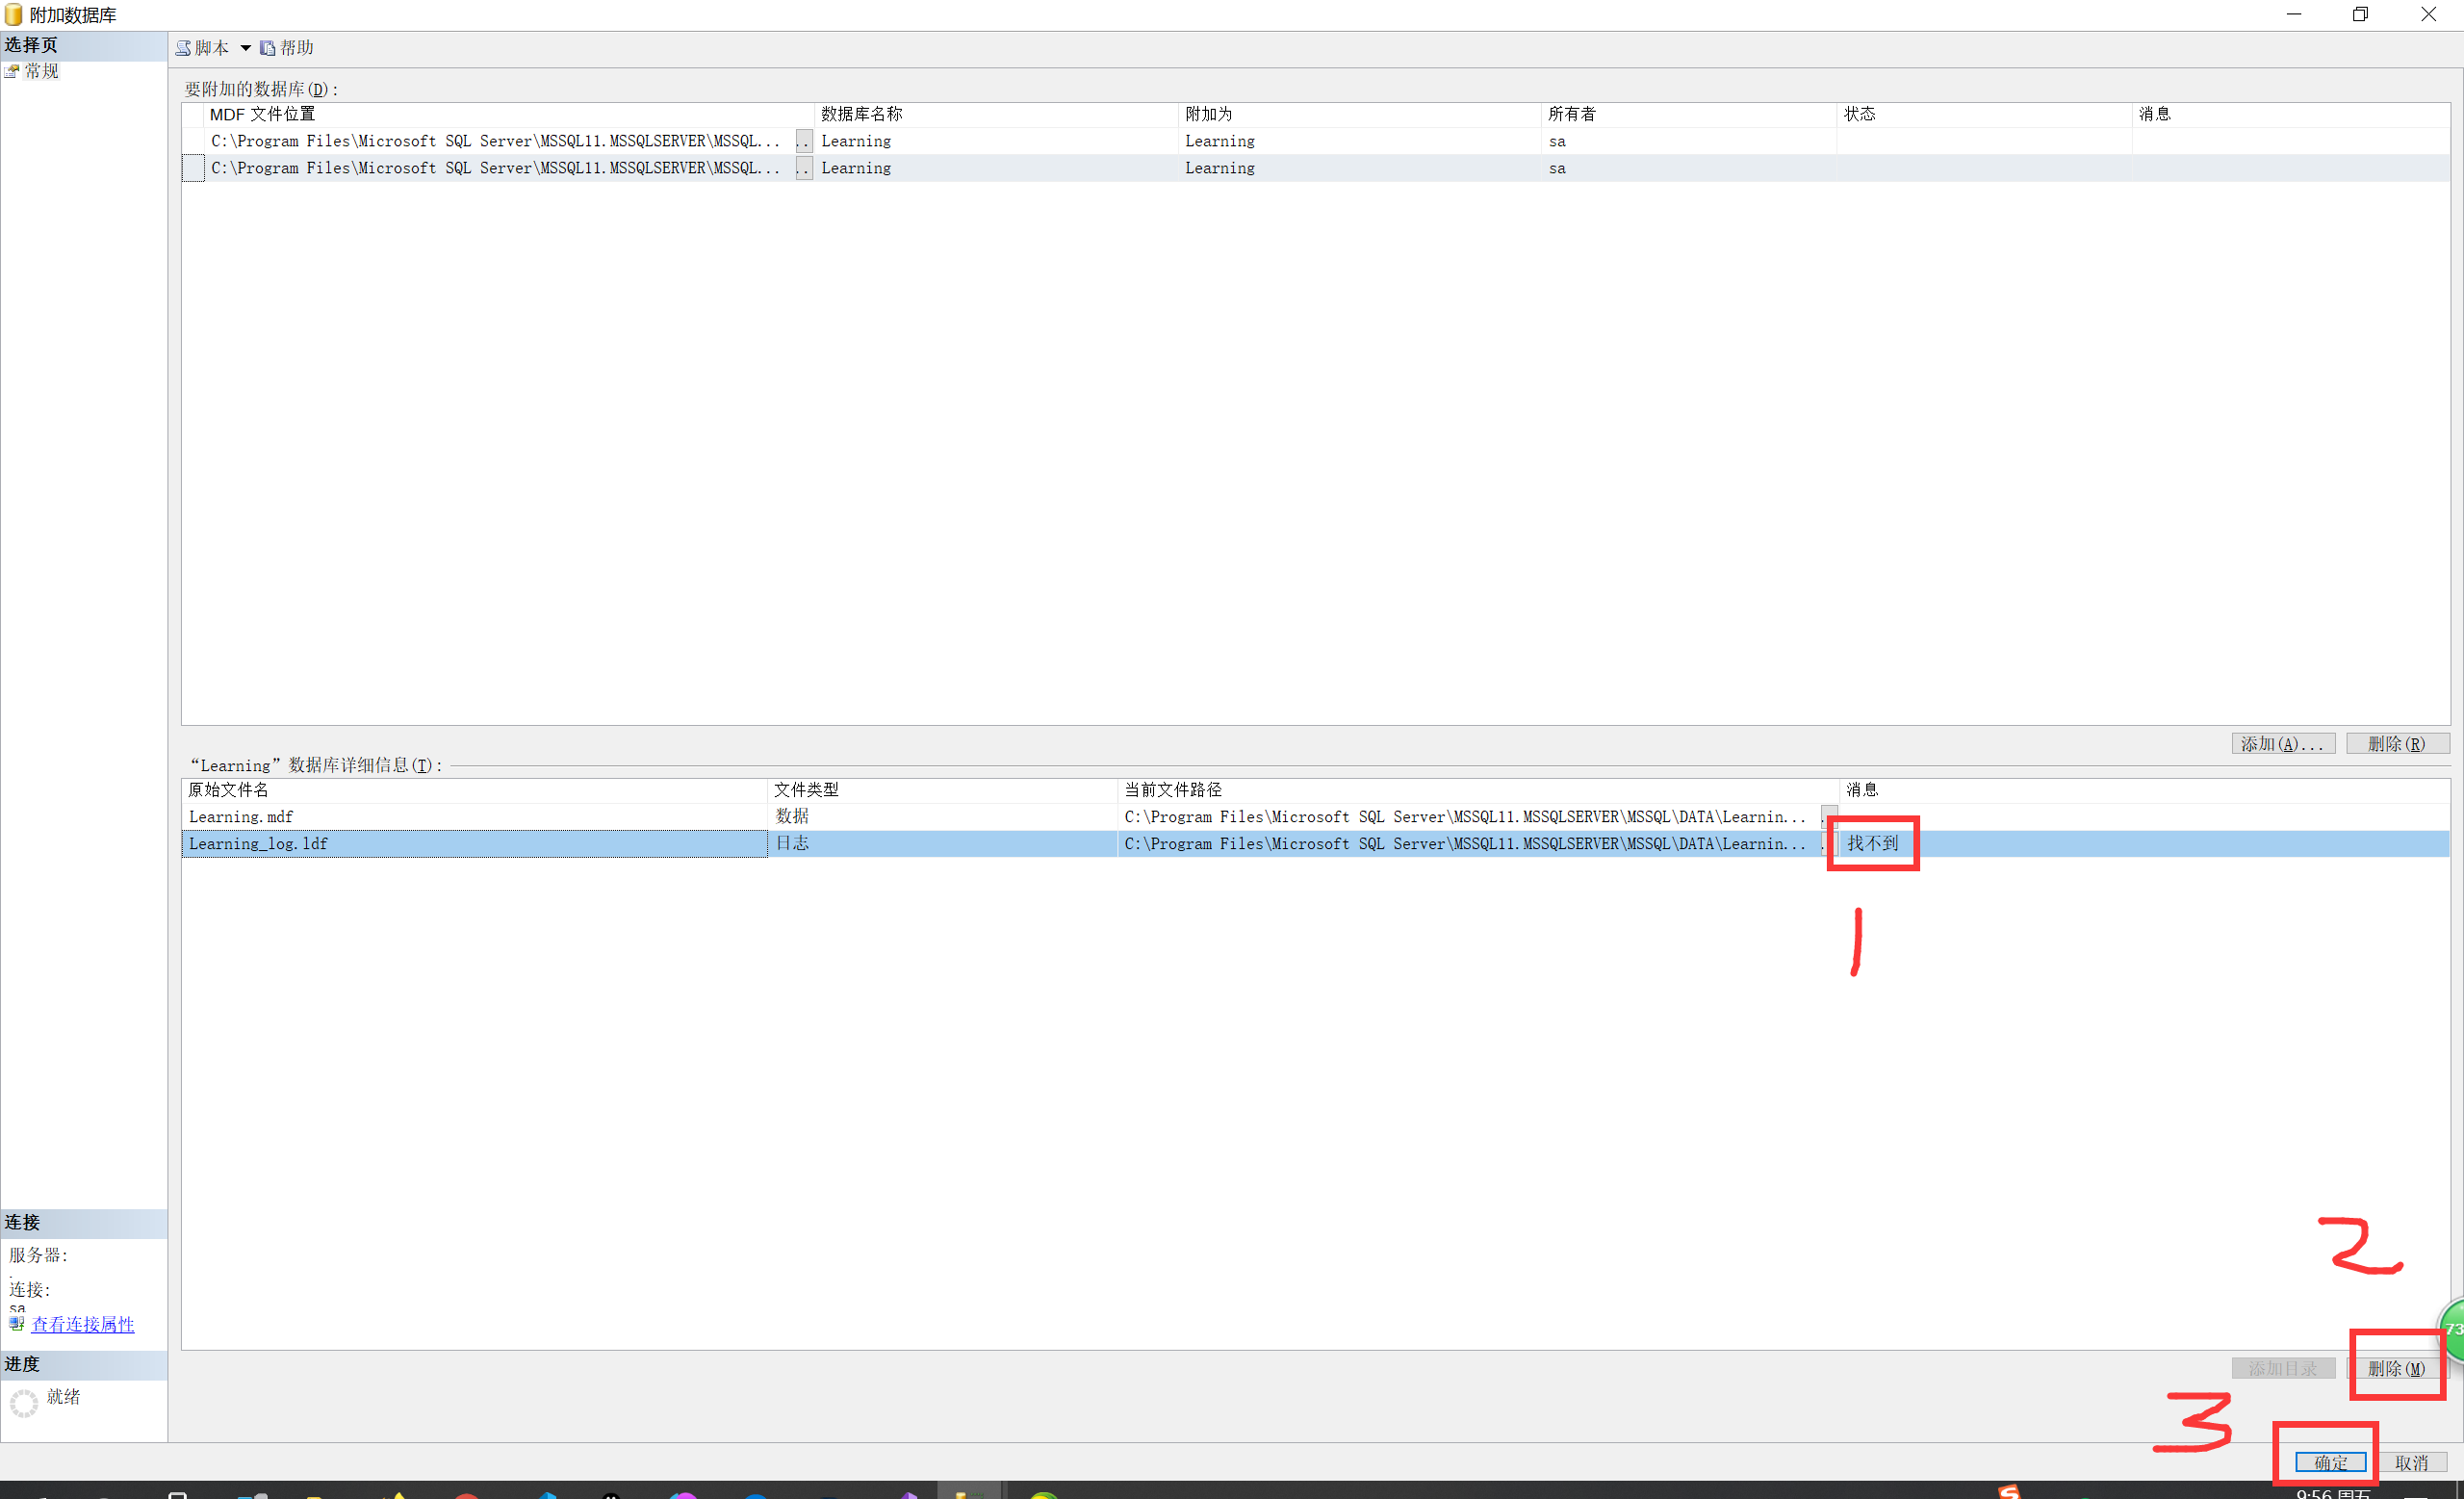Image resolution: width=2464 pixels, height=1499 pixels.
Task: Click browse button of second MDF row
Action: click(803, 168)
